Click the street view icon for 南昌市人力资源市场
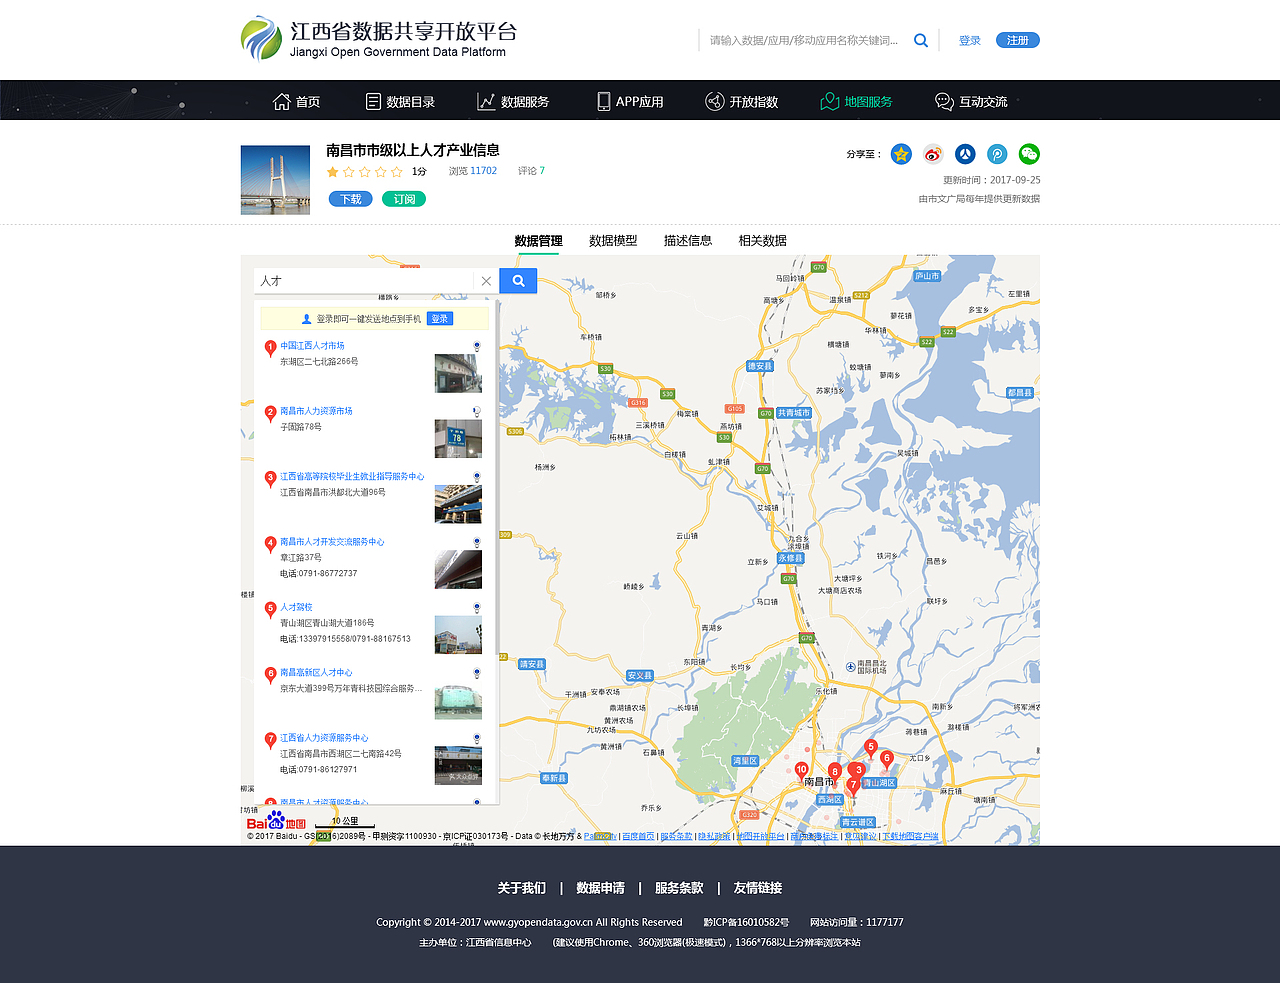1280x983 pixels. click(477, 411)
